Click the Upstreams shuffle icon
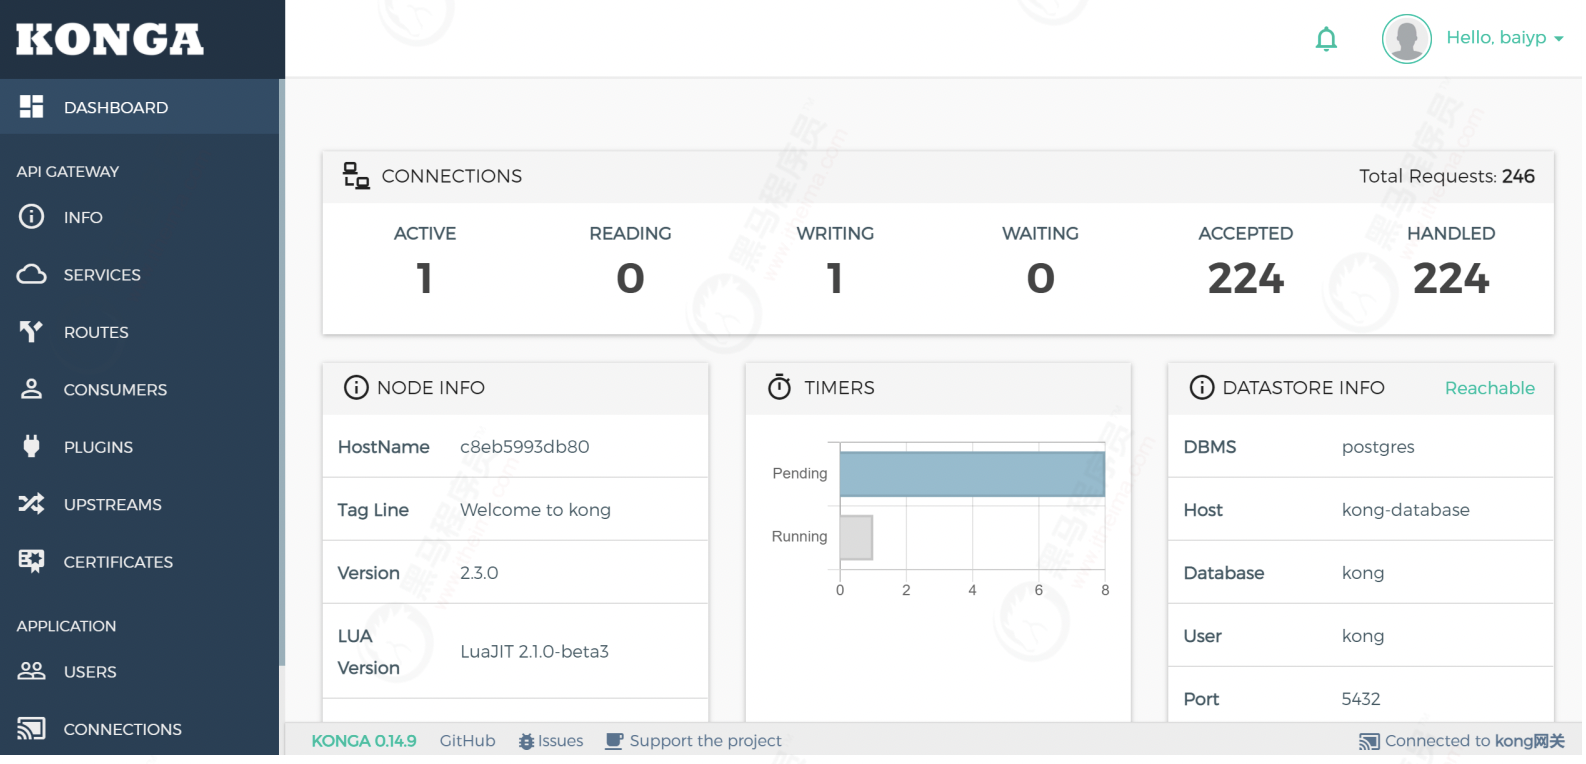The image size is (1586, 764). tap(32, 504)
